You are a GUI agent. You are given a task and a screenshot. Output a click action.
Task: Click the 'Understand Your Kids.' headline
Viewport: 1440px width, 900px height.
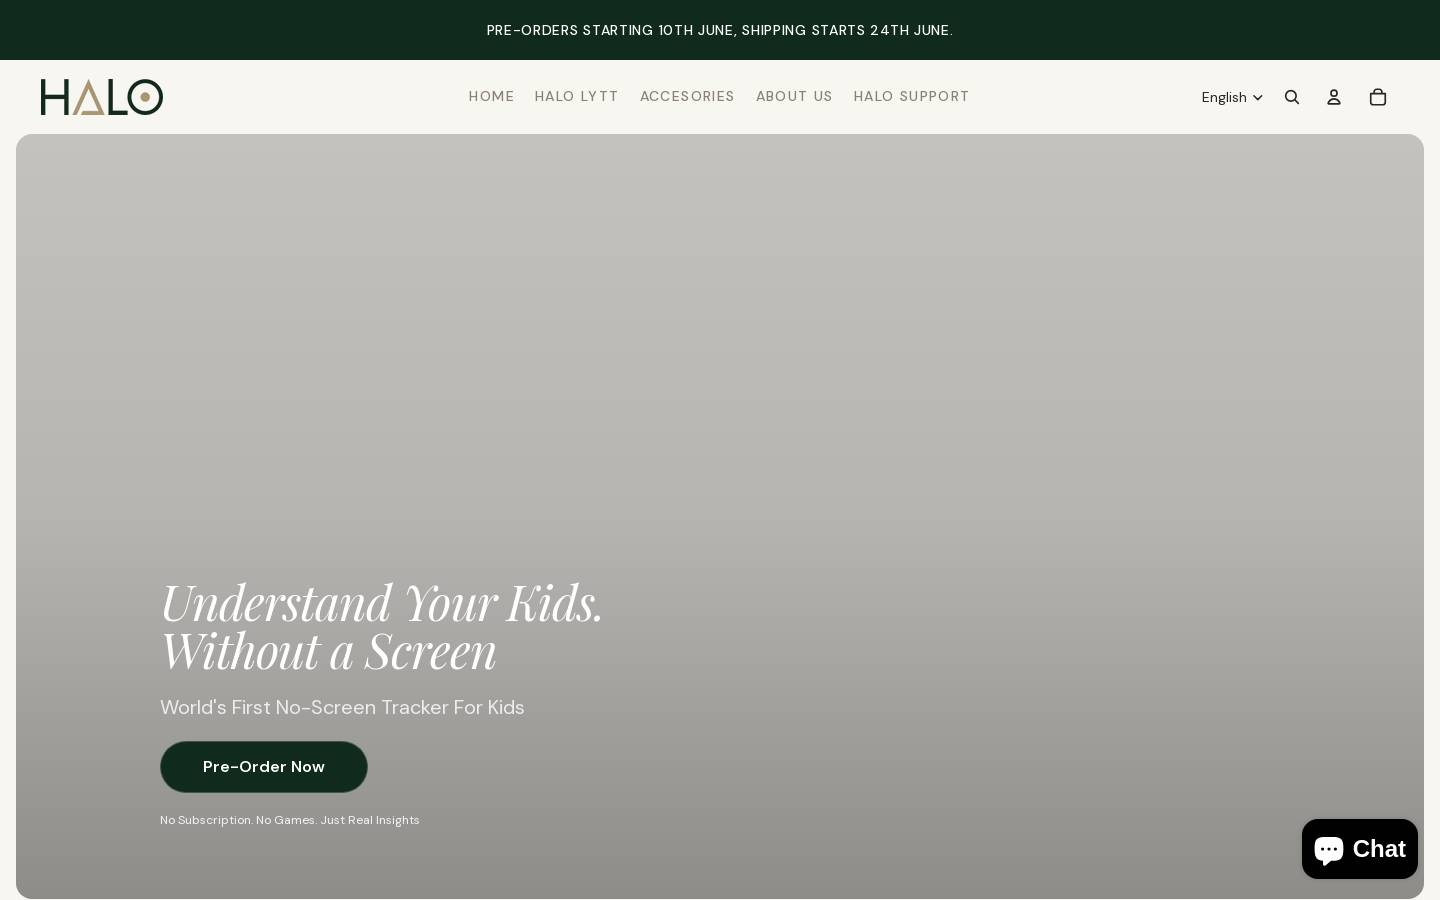coord(381,602)
